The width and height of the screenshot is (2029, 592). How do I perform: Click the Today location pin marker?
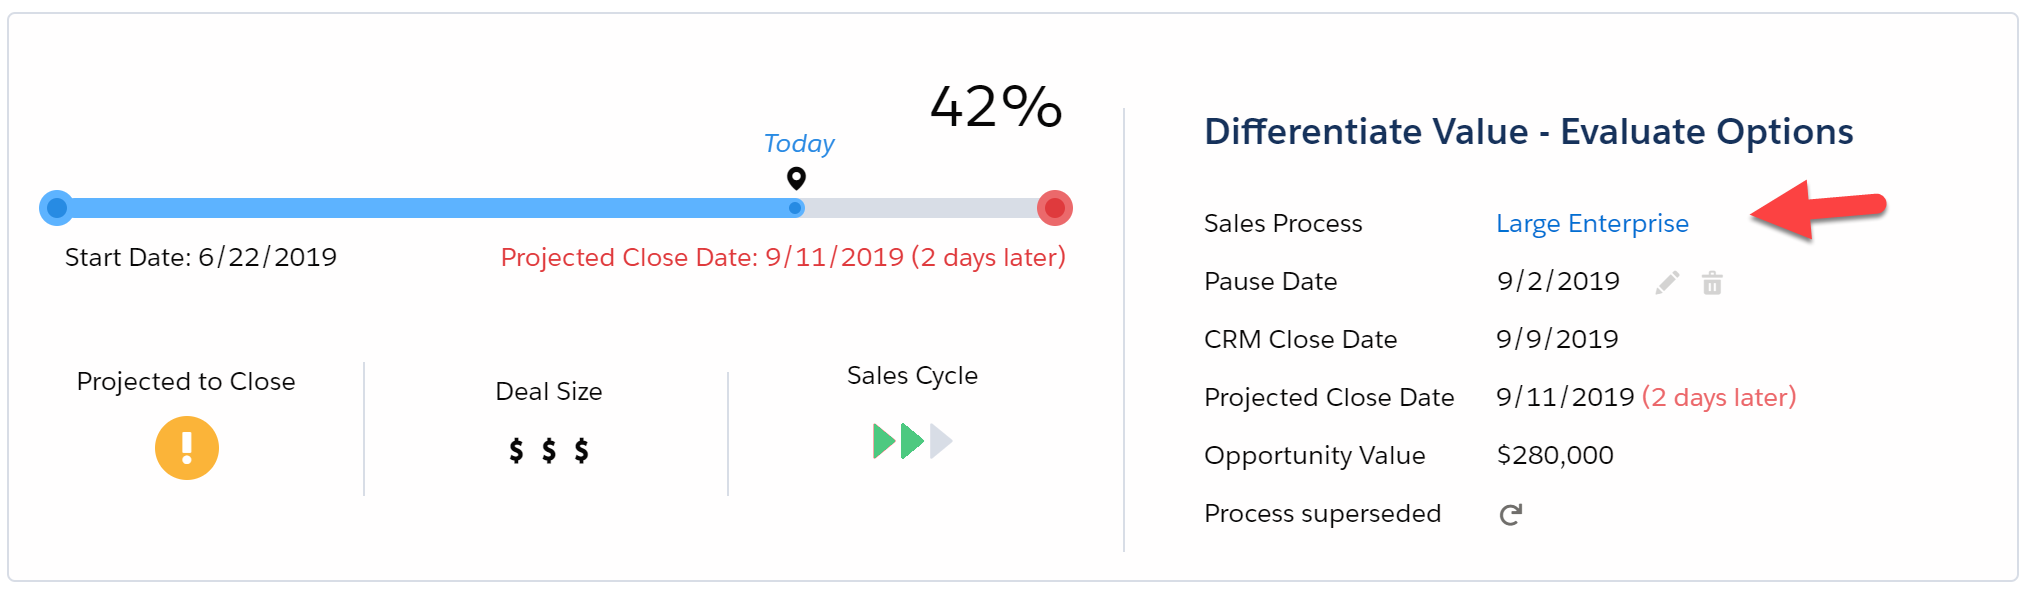(x=796, y=178)
